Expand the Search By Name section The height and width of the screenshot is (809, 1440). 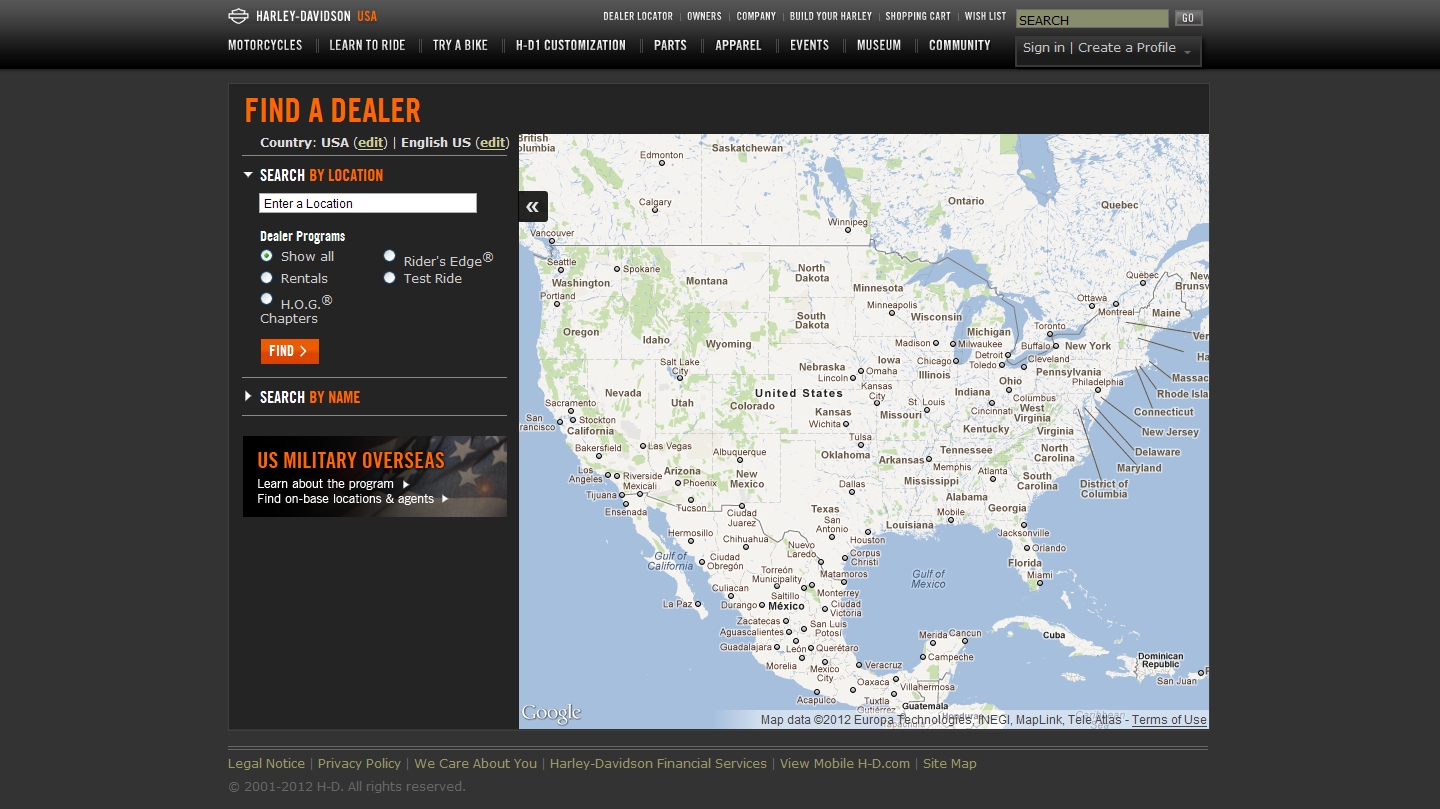[x=248, y=397]
